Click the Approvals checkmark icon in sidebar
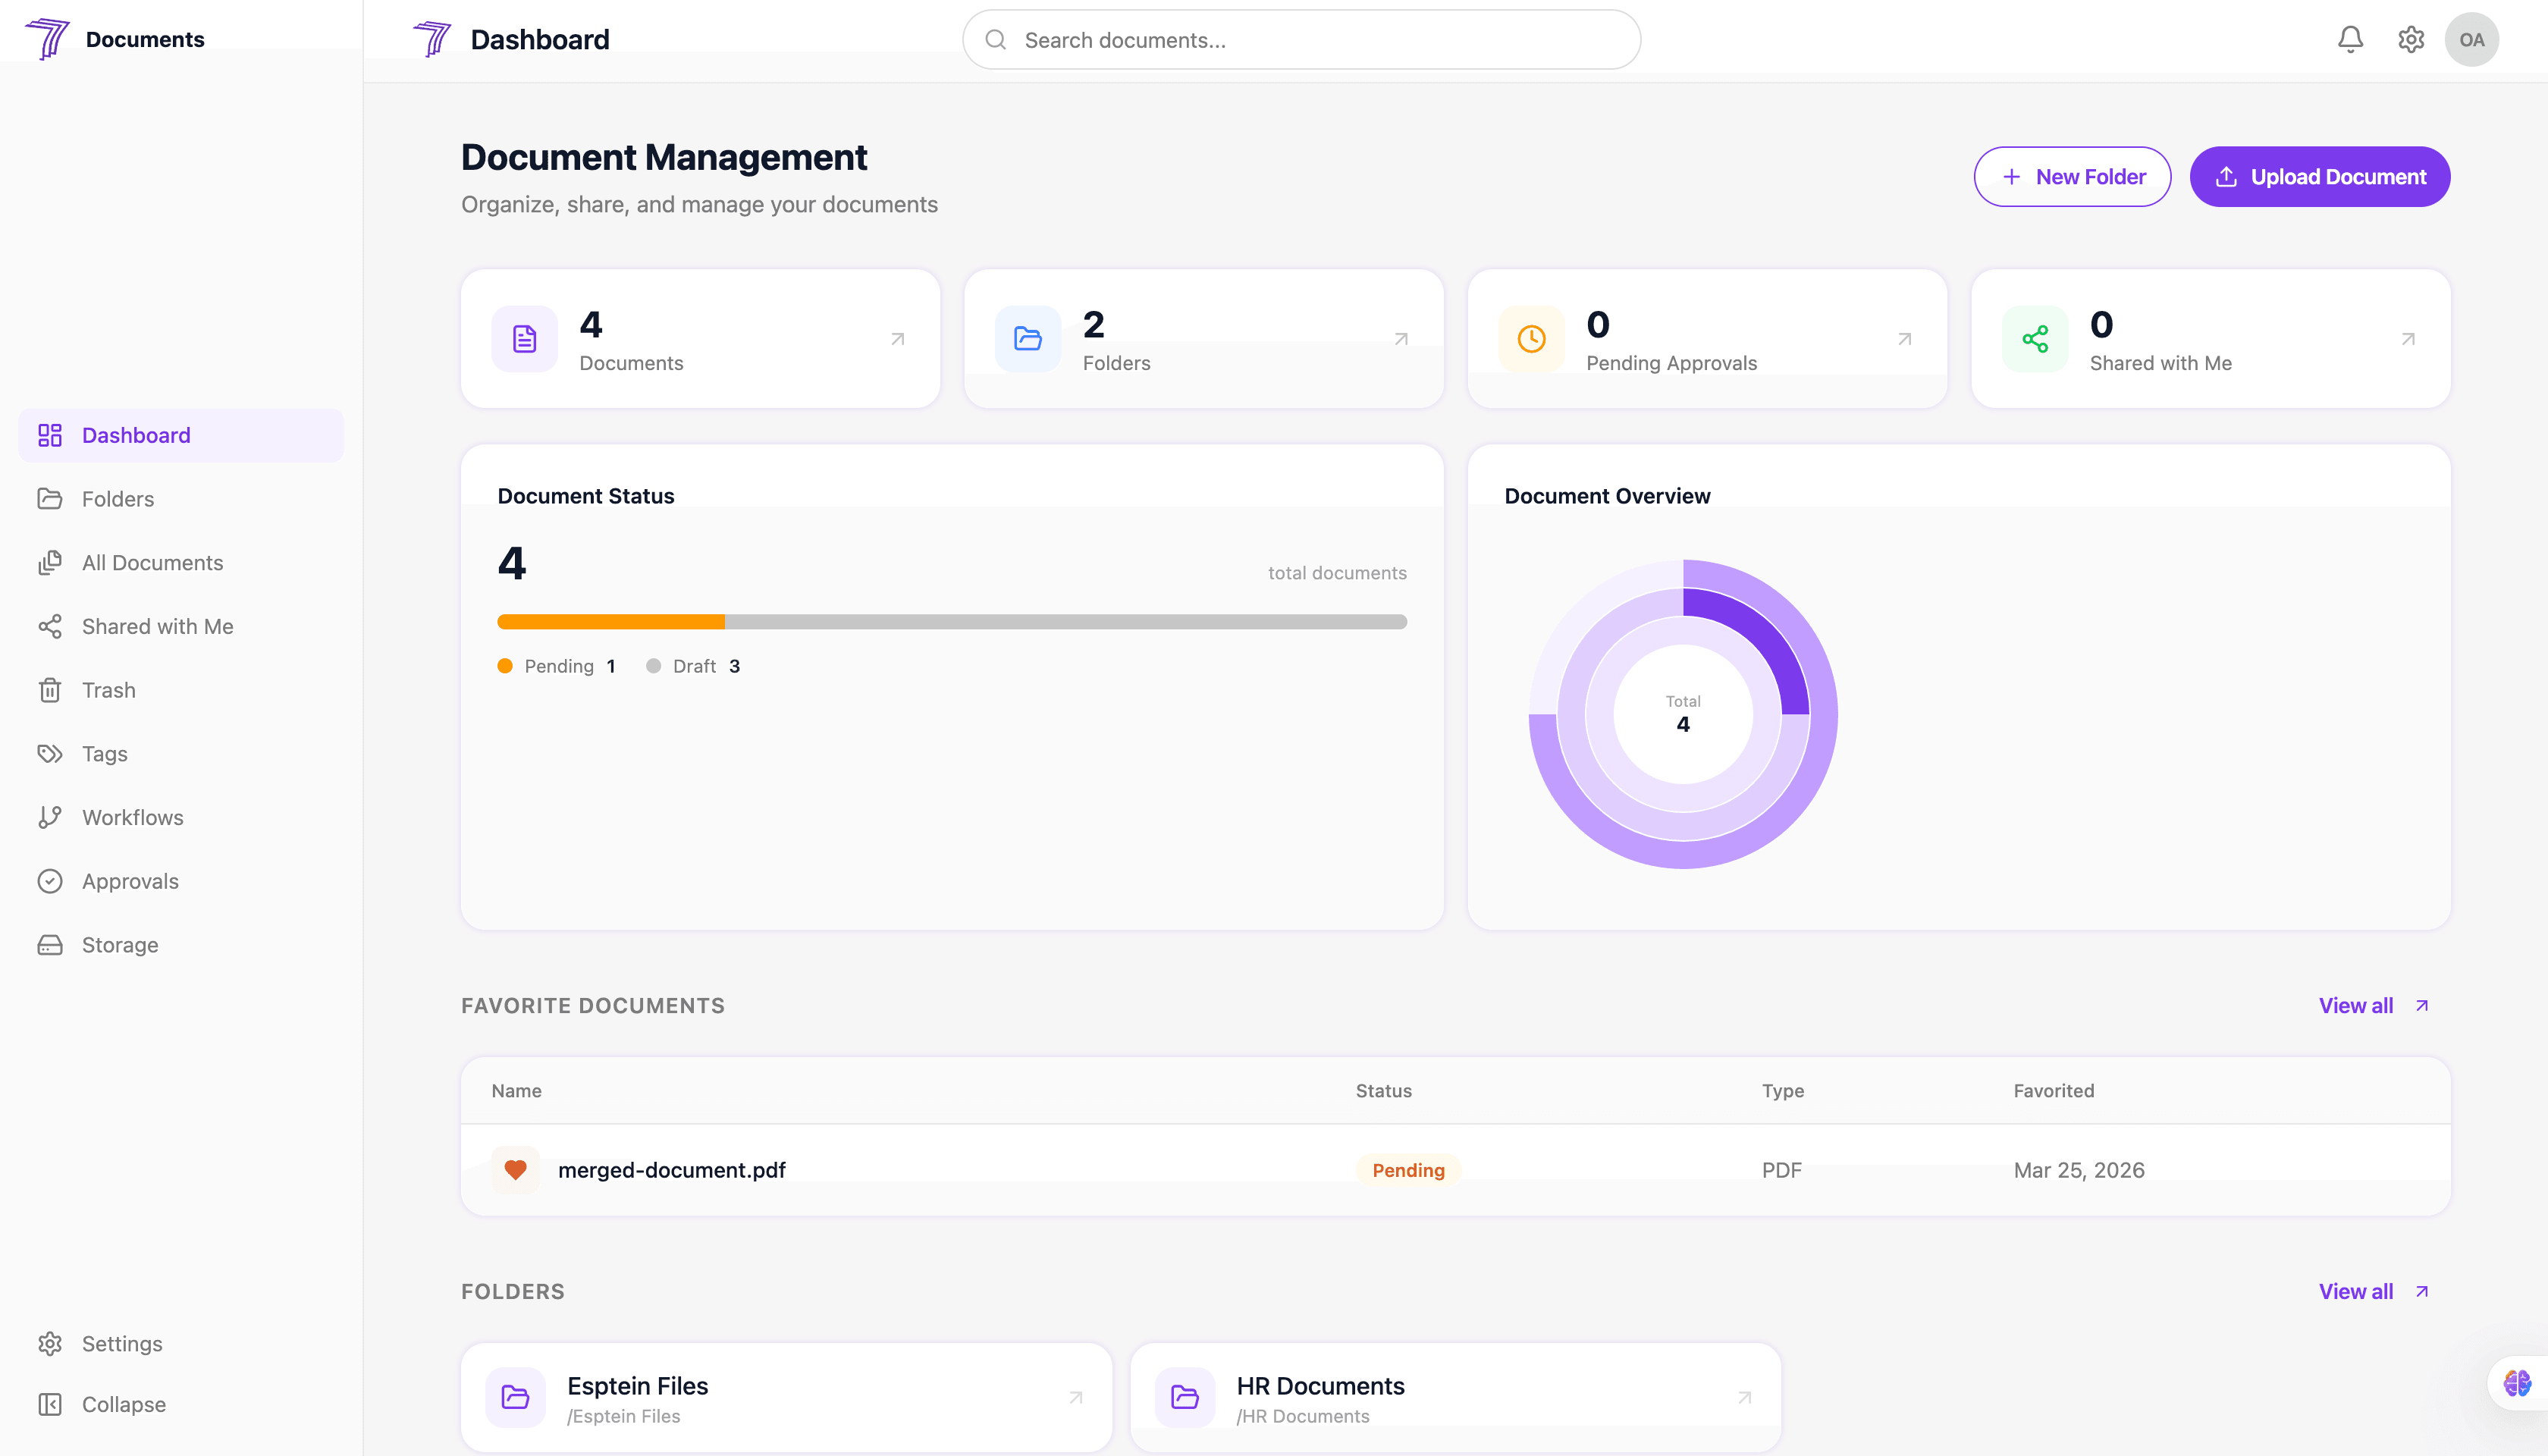 50,881
